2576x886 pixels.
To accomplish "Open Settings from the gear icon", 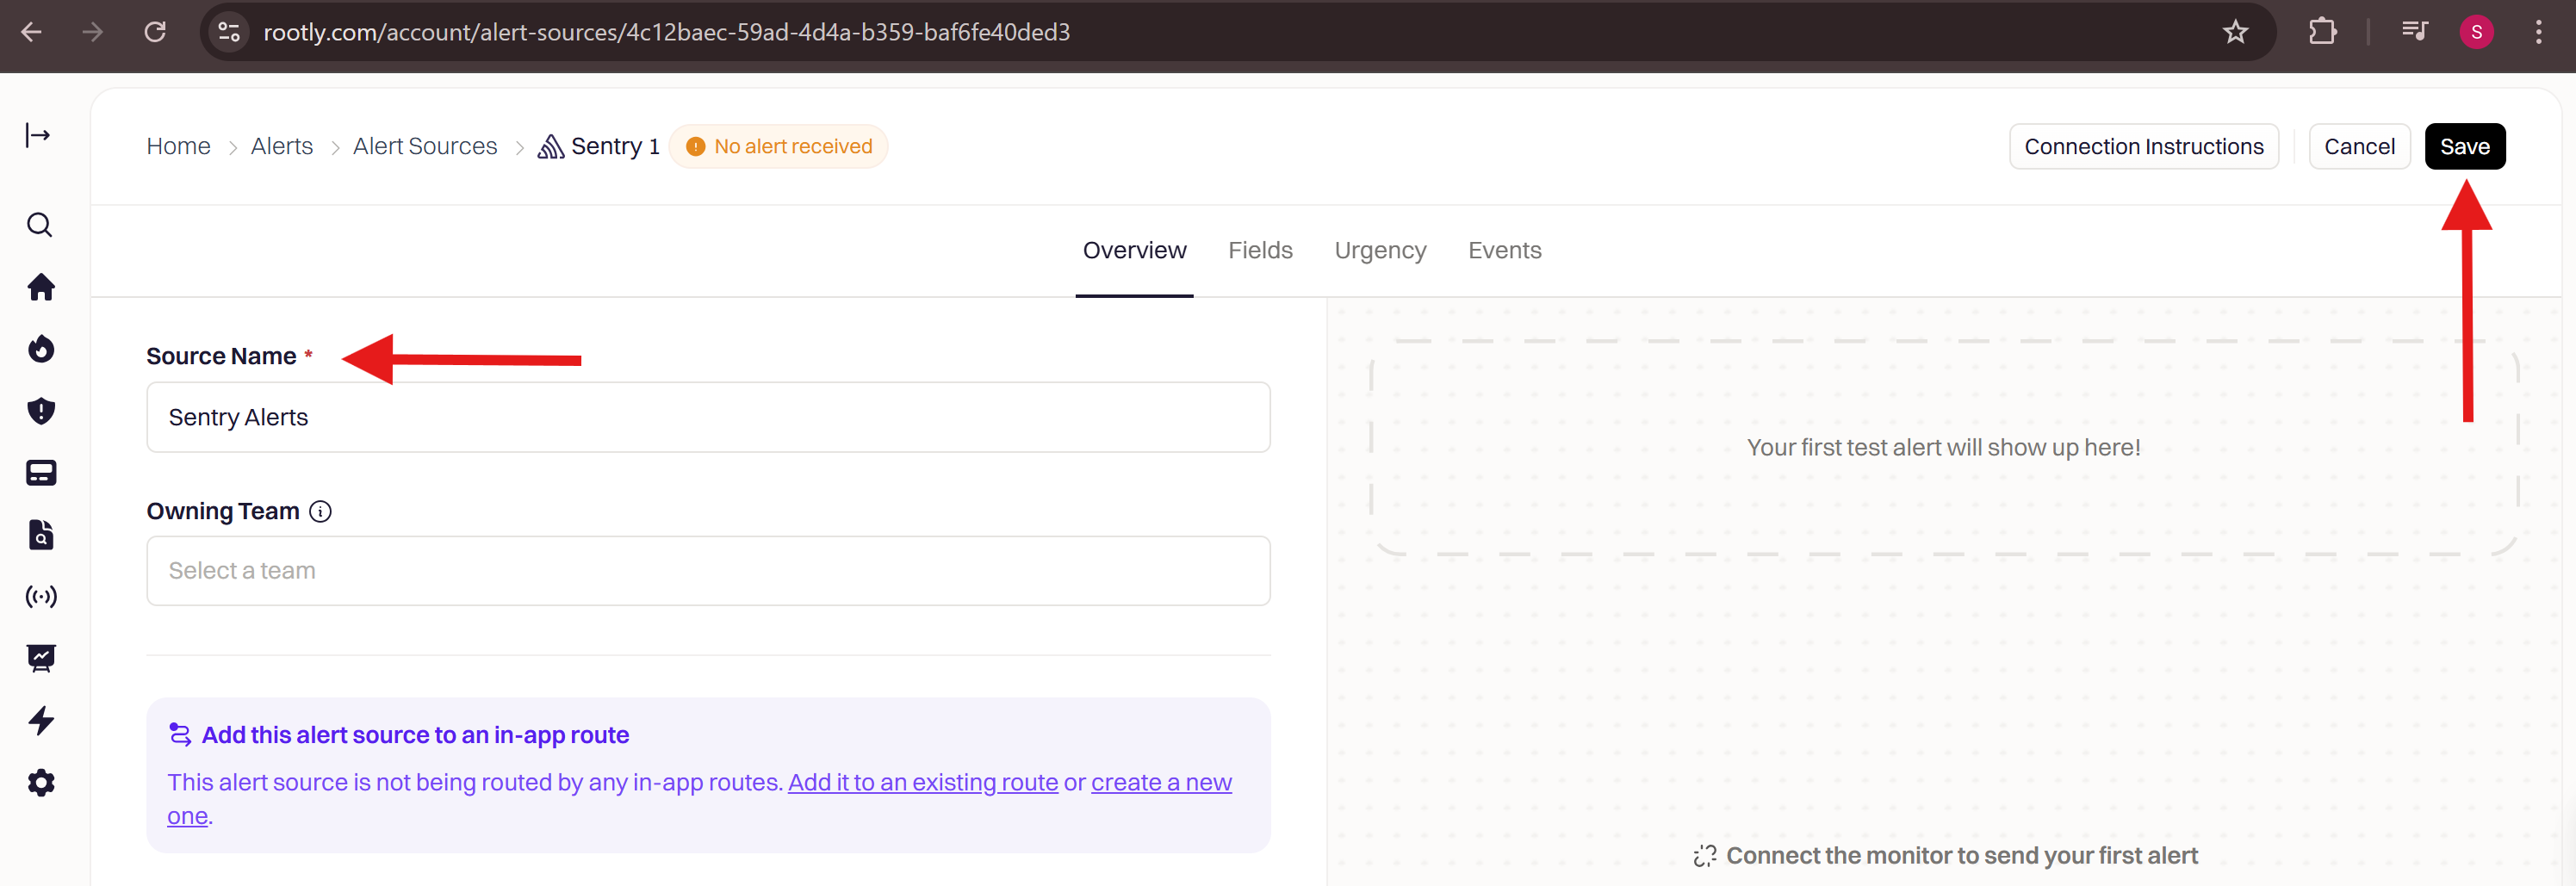I will tap(40, 782).
